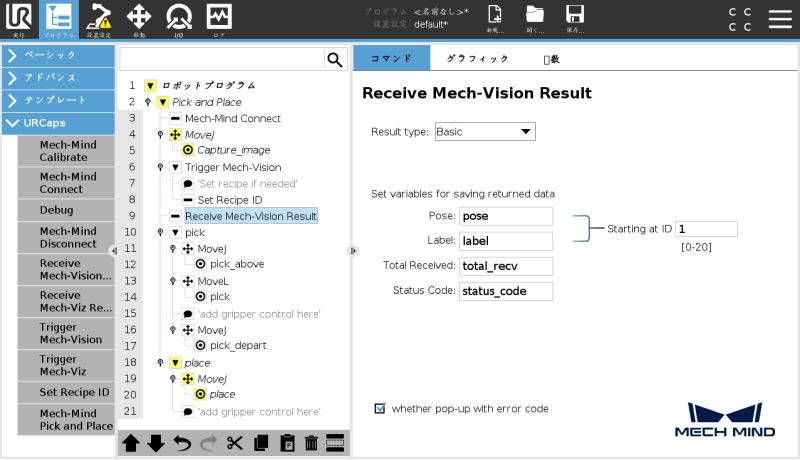Insert Mech-Mind Disconnect URCap
The height and width of the screenshot is (460, 800).
pos(66,237)
